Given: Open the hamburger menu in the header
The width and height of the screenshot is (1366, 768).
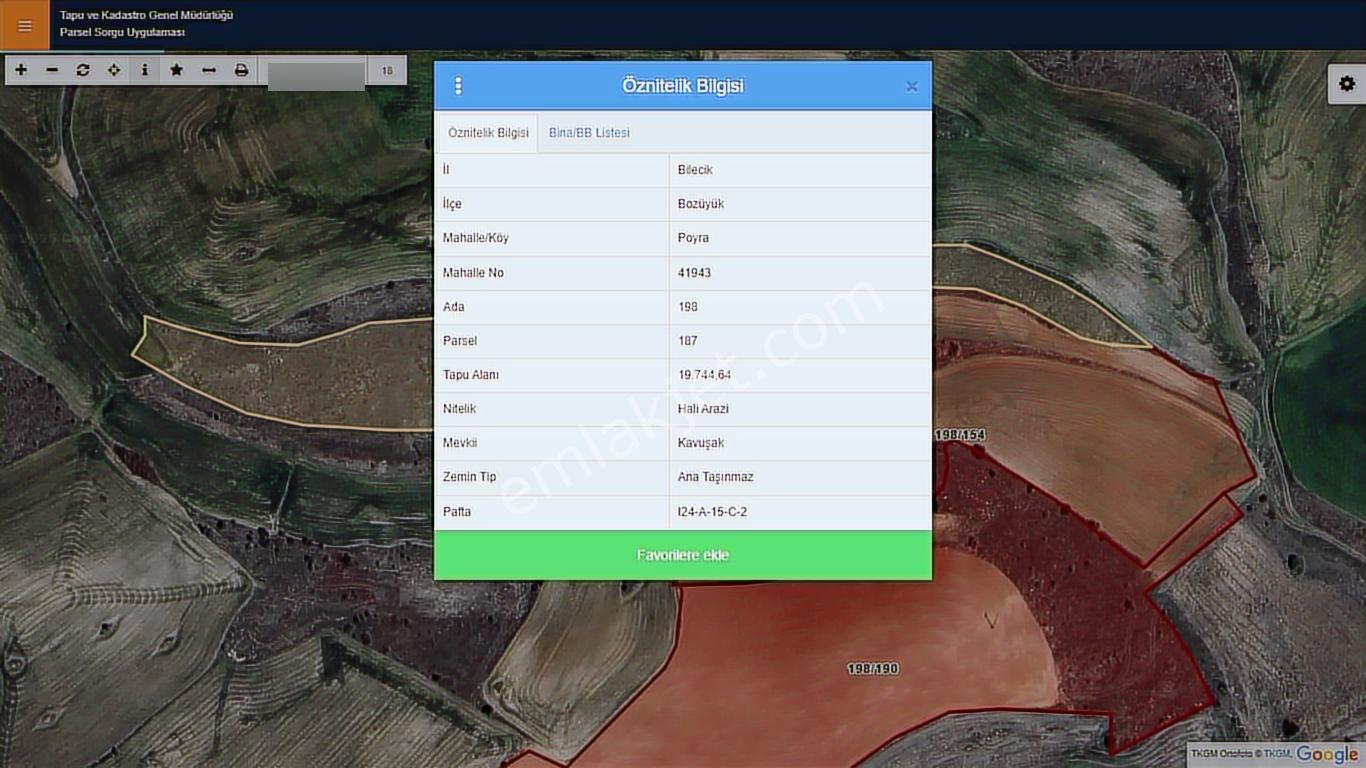Looking at the screenshot, I should coord(25,25).
